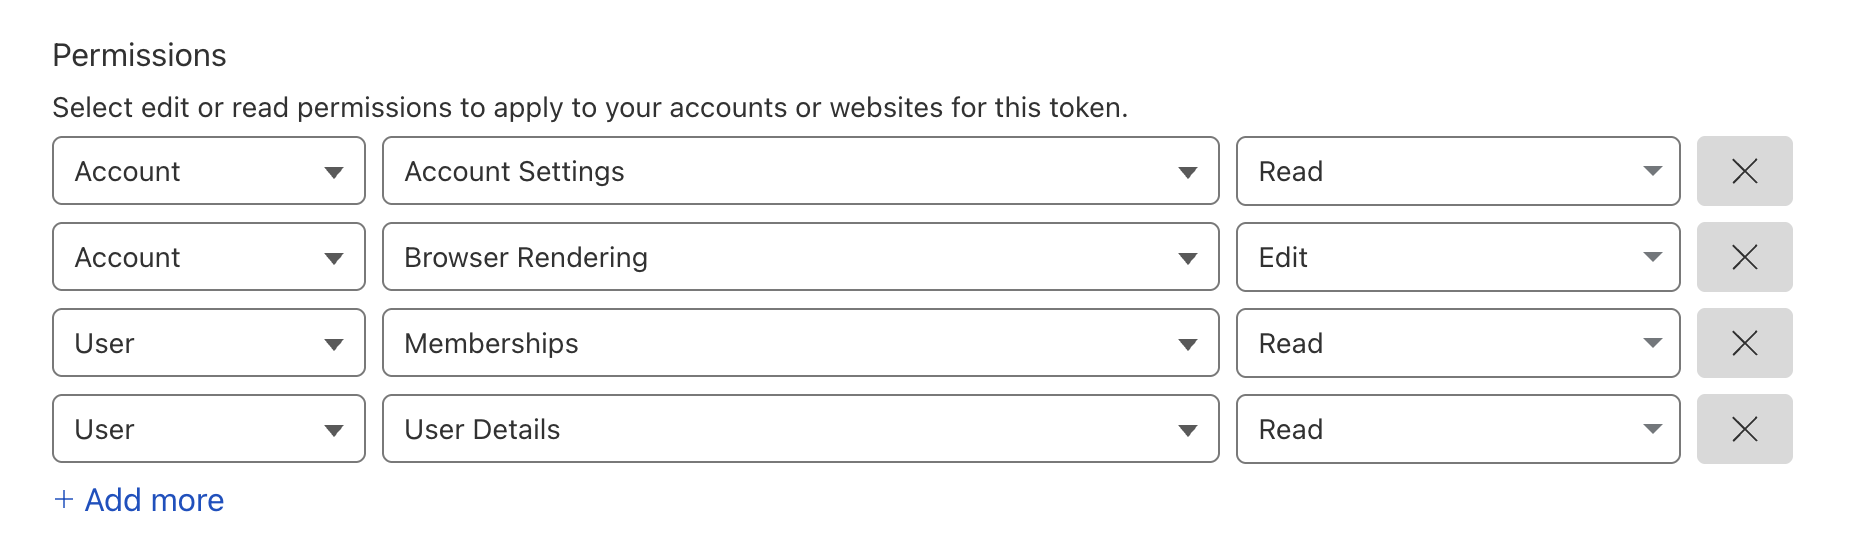Open the Browser Rendering dropdown

tap(800, 257)
